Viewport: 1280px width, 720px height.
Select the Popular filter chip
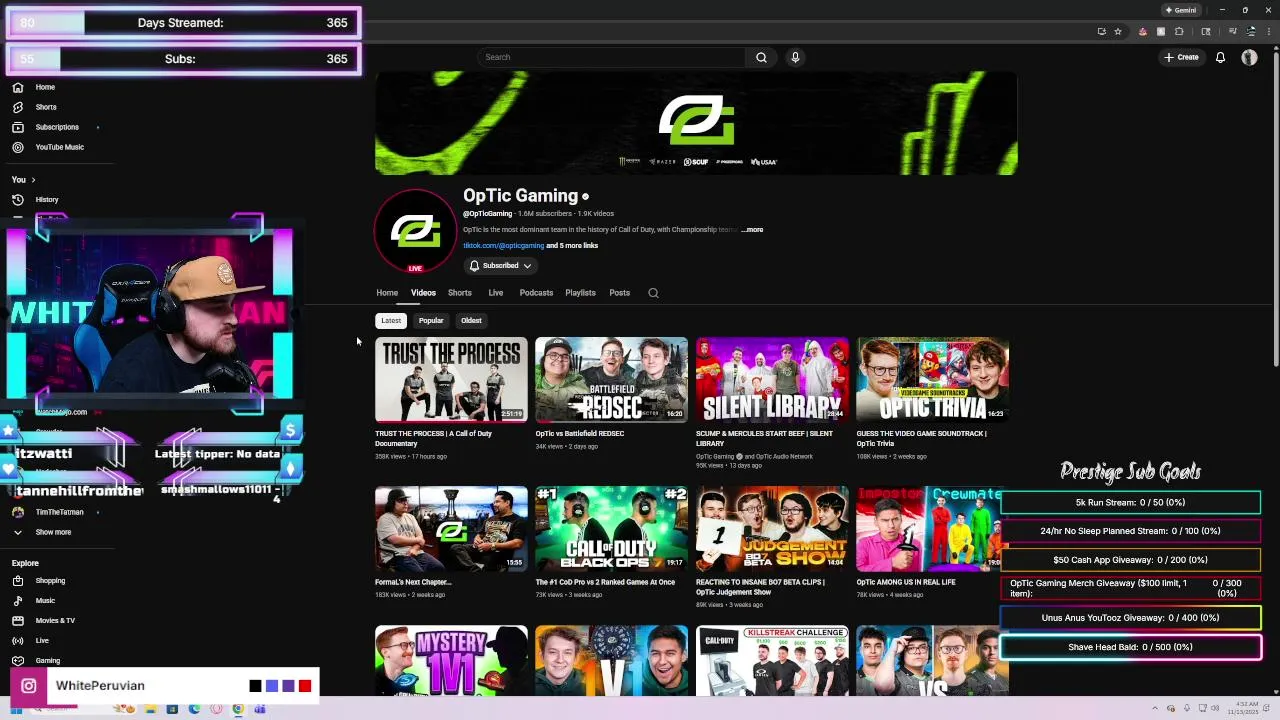431,320
